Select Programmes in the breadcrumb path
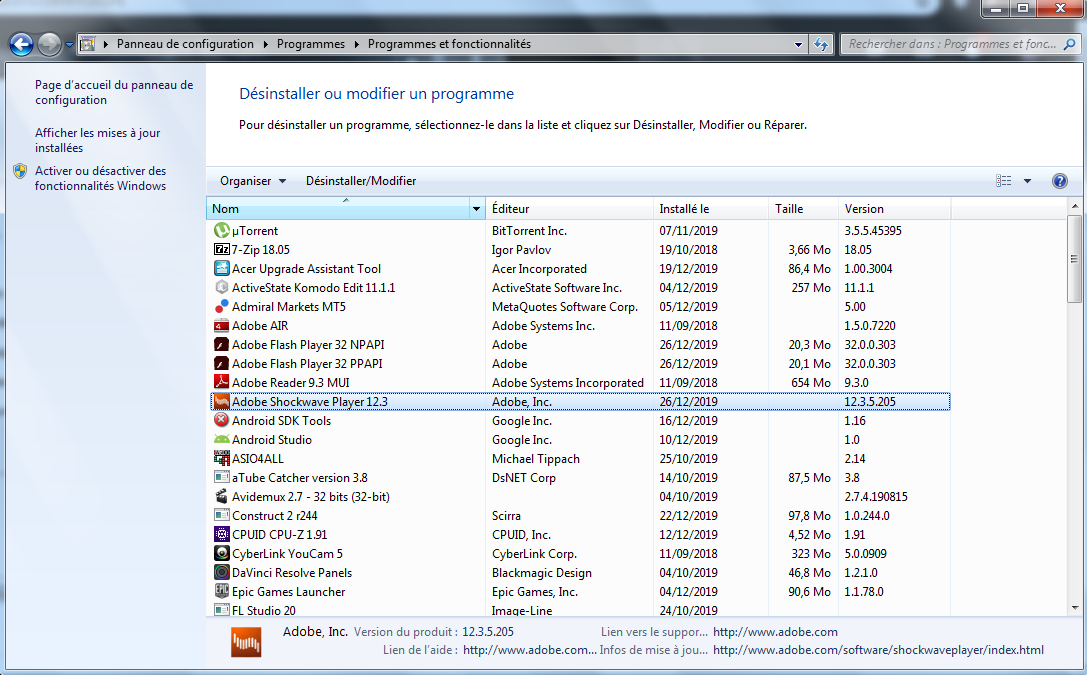1087x675 pixels. point(311,44)
